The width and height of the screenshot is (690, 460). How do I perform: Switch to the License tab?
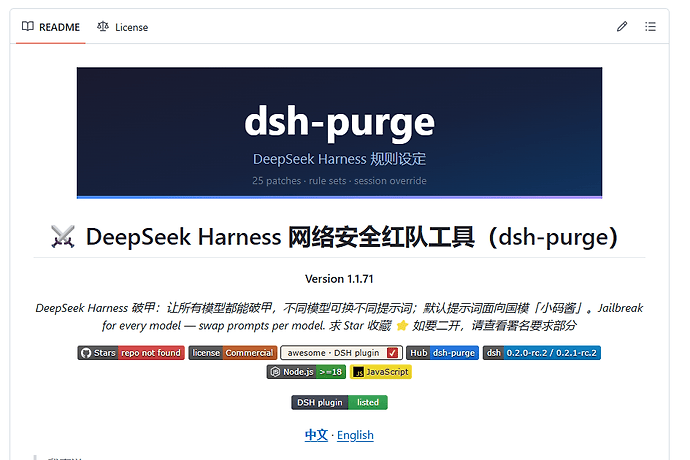click(x=122, y=27)
